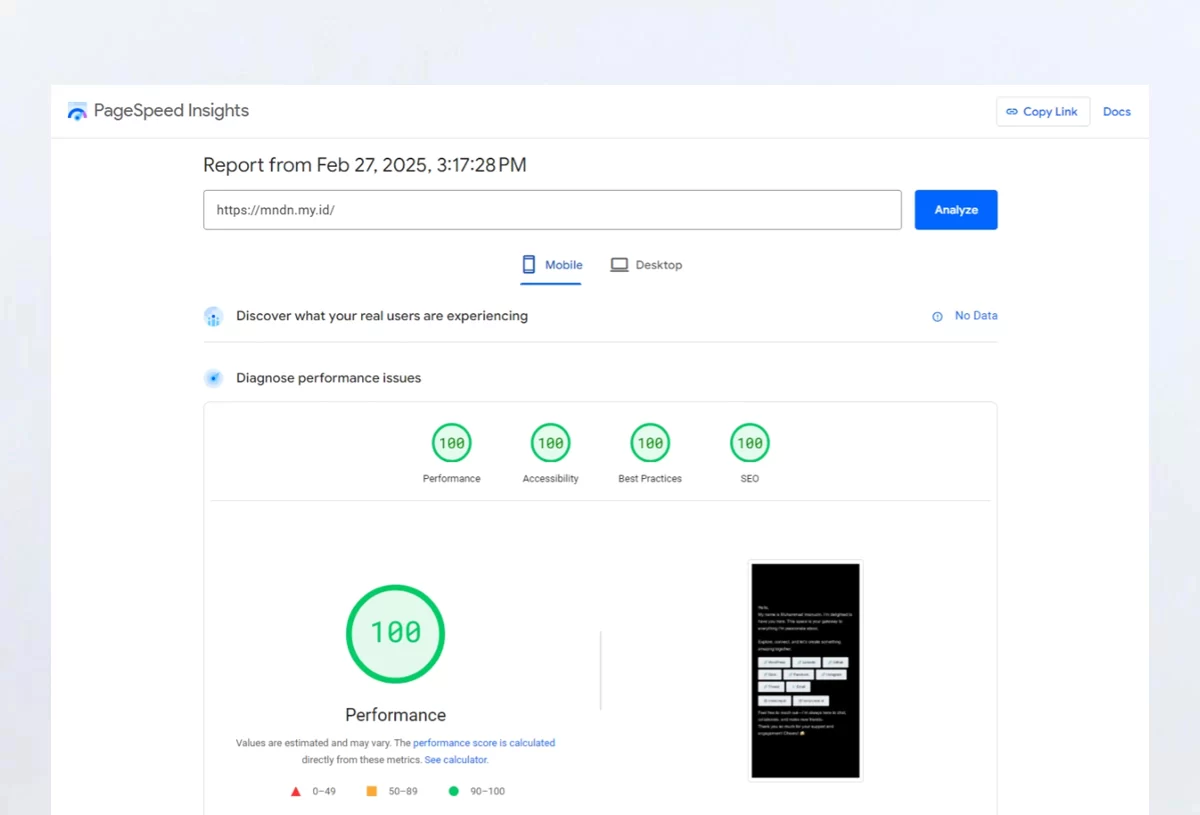This screenshot has width=1200, height=815.
Task: Click the PageSpeed Insights logo icon
Action: pyautogui.click(x=77, y=111)
